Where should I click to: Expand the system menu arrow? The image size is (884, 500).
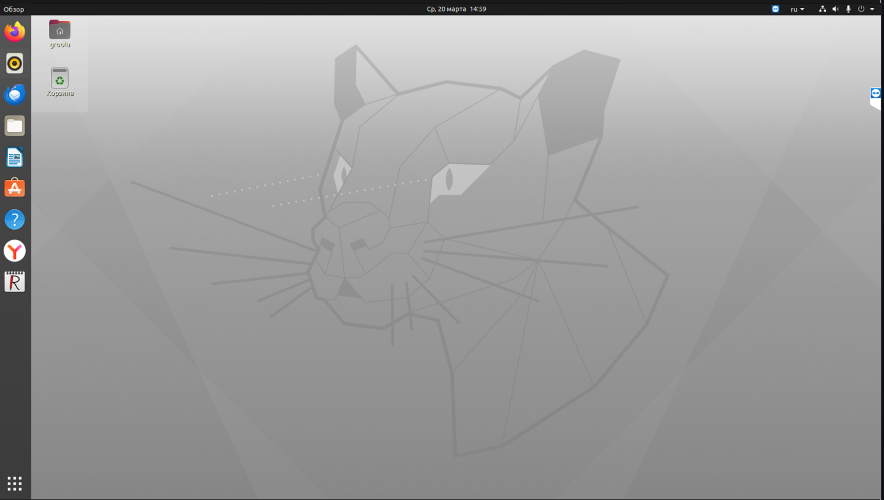click(x=872, y=9)
